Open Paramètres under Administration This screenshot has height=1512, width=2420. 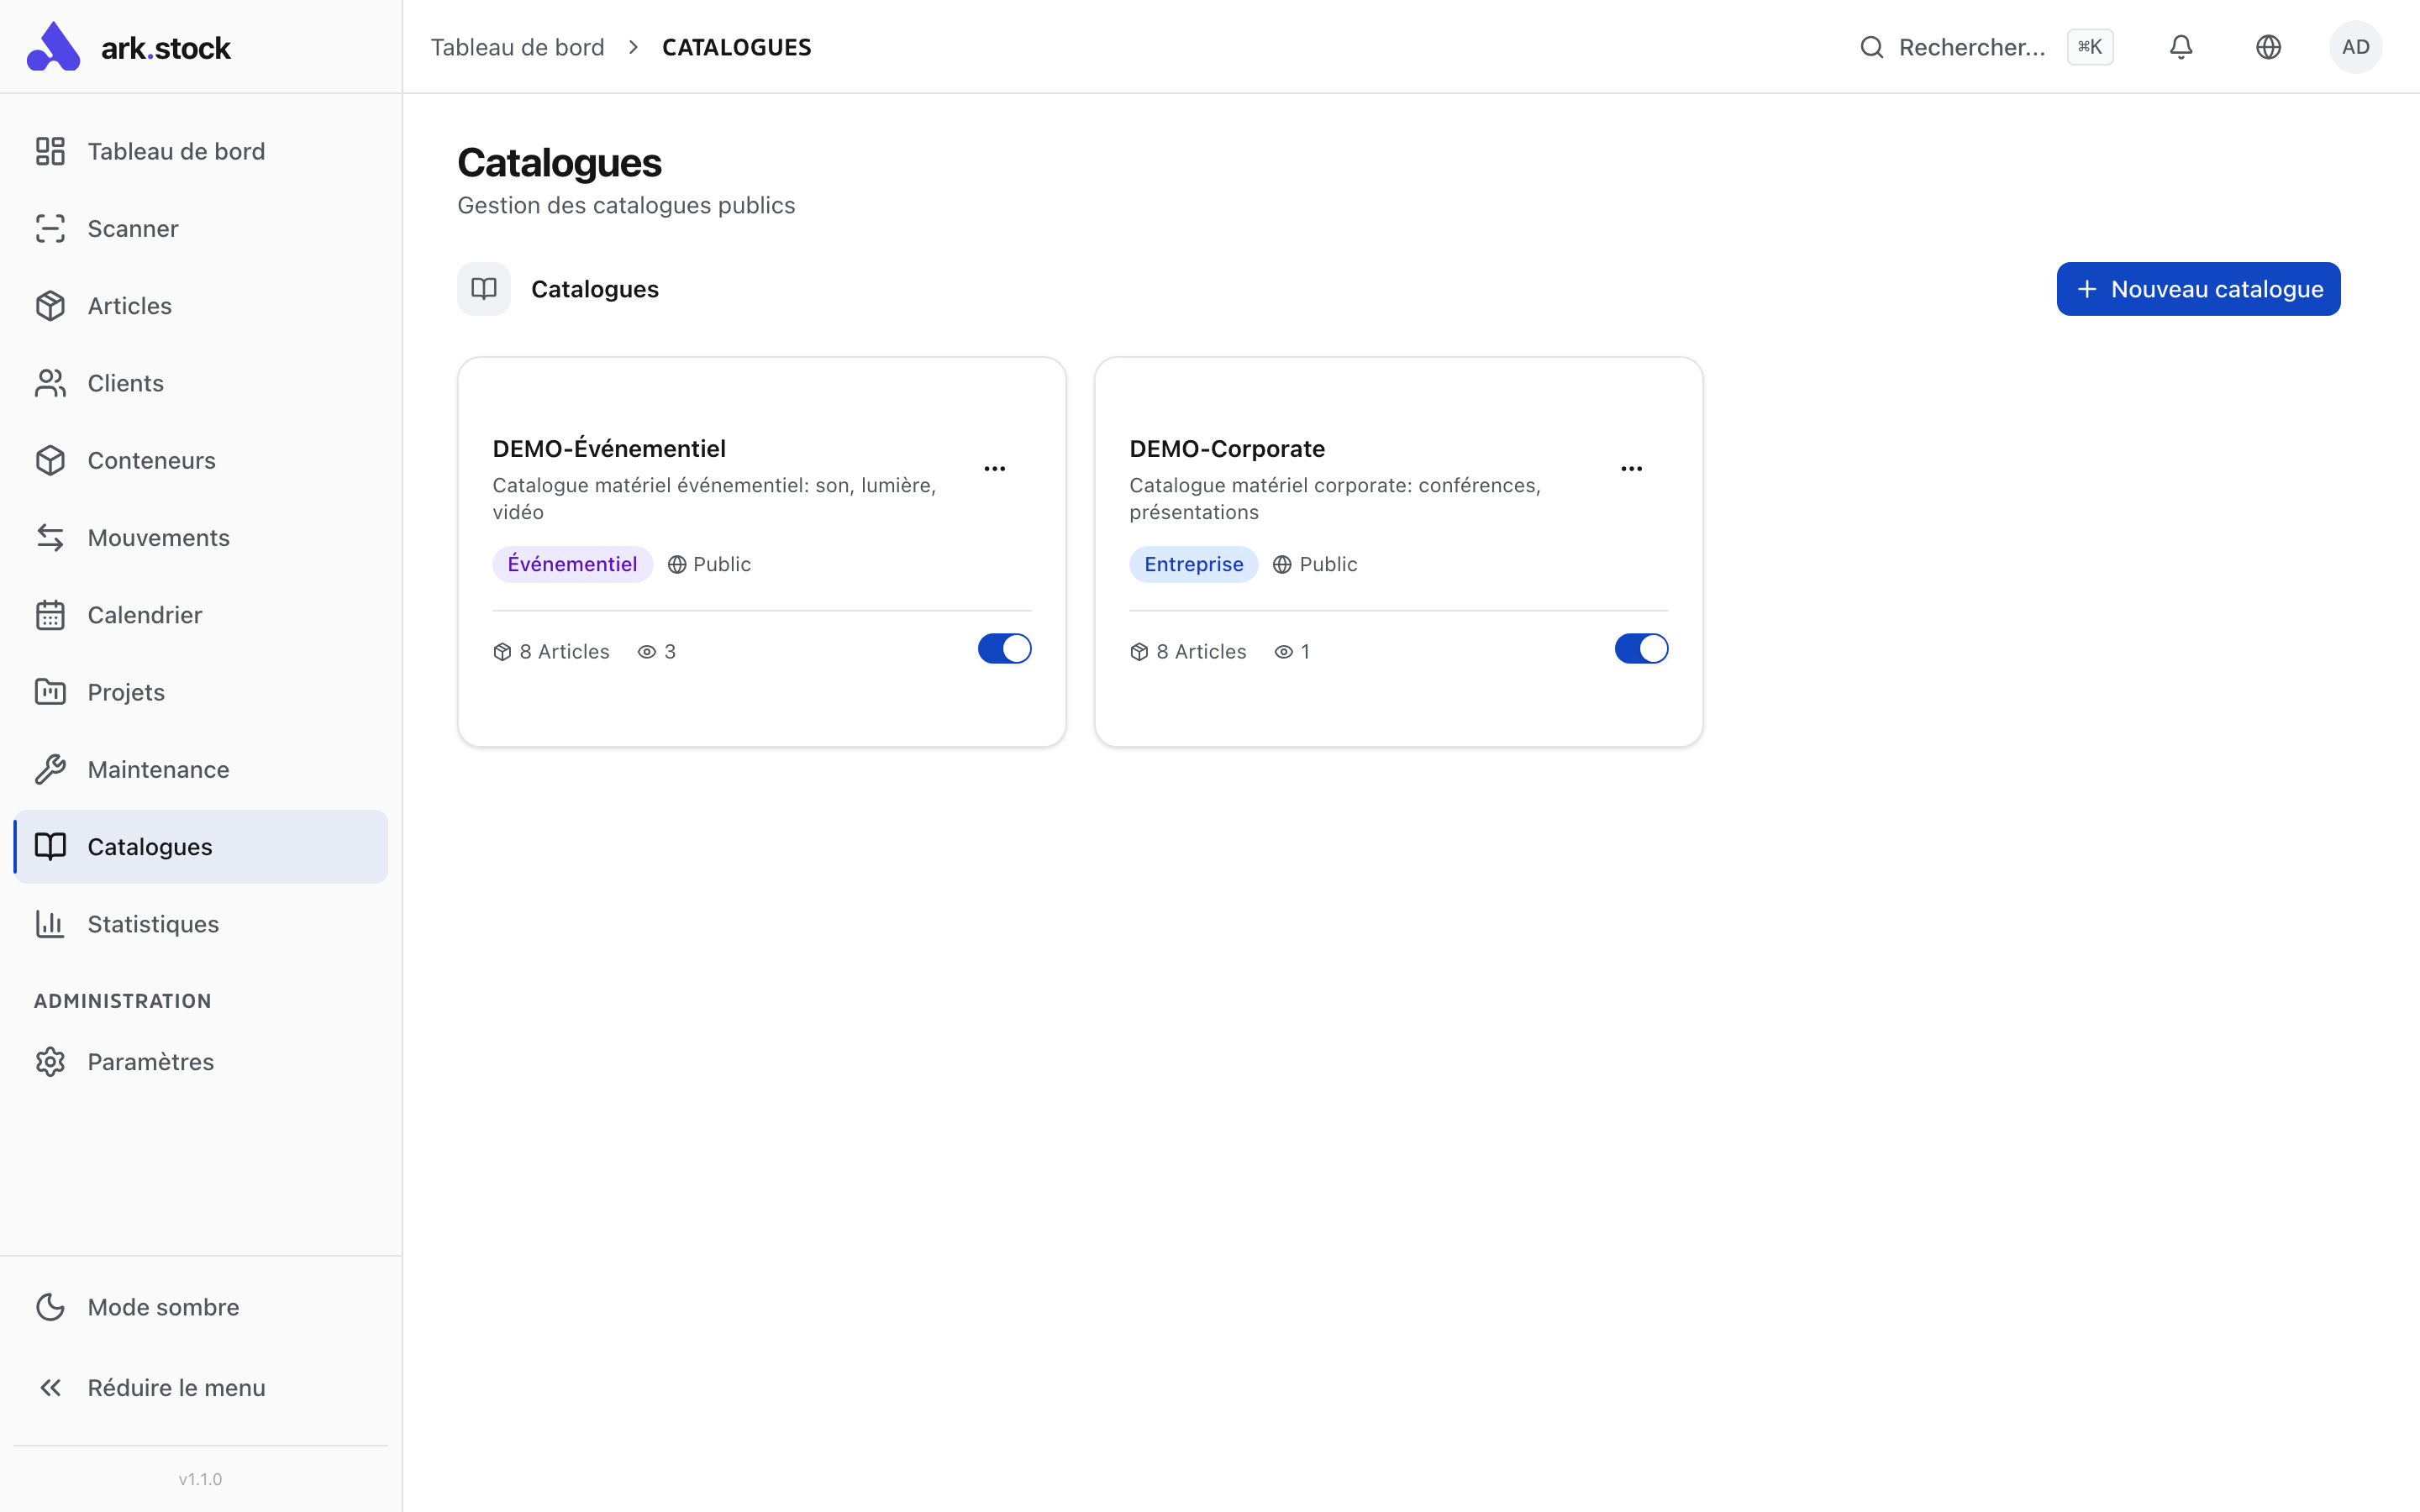click(x=150, y=1061)
